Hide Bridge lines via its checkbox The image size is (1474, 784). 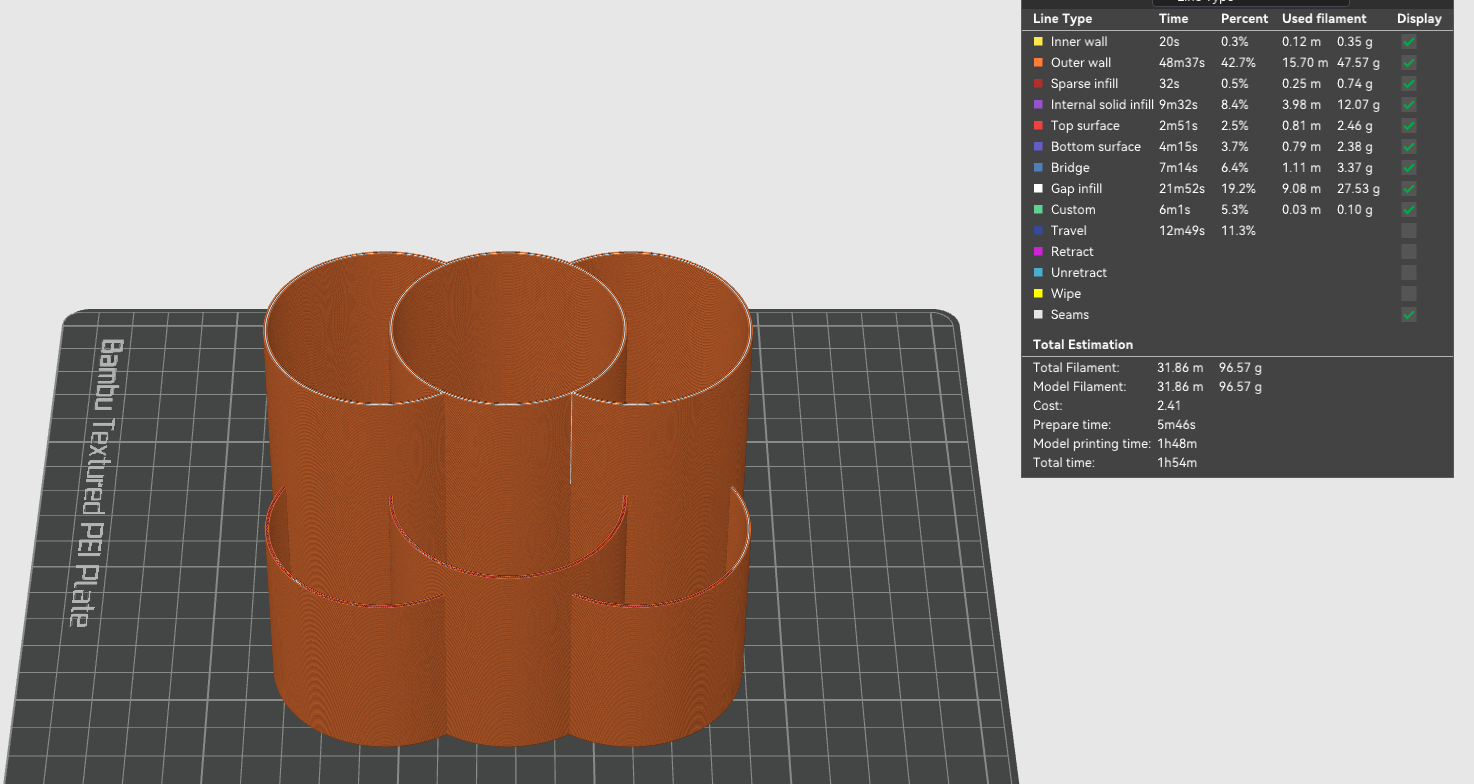[1408, 168]
